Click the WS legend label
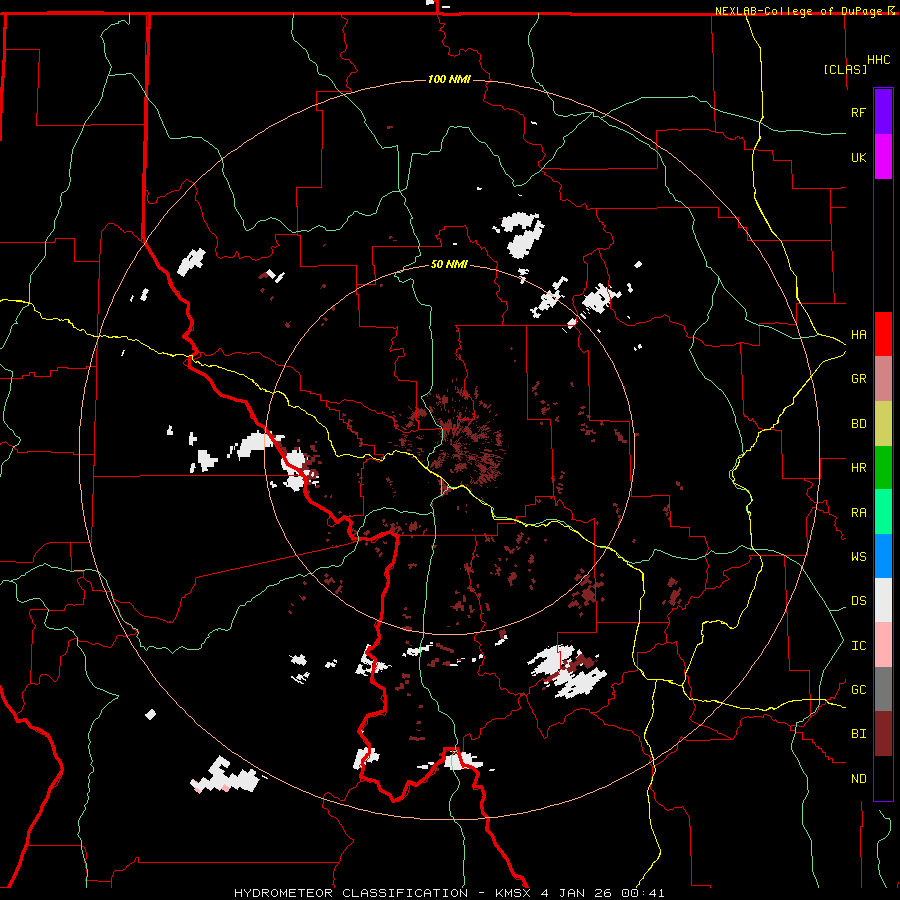This screenshot has height=900, width=900. click(x=858, y=556)
